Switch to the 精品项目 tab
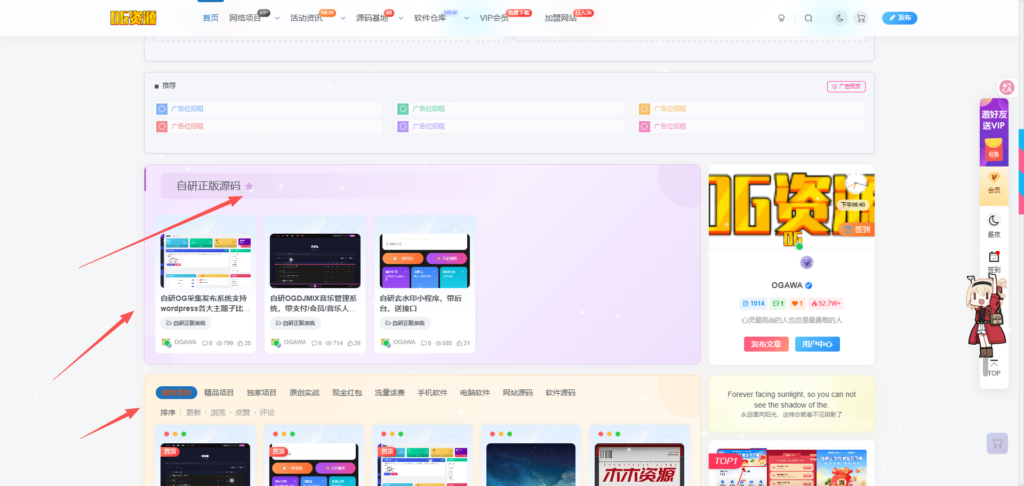Screen dimensions: 1024x486 (219, 393)
